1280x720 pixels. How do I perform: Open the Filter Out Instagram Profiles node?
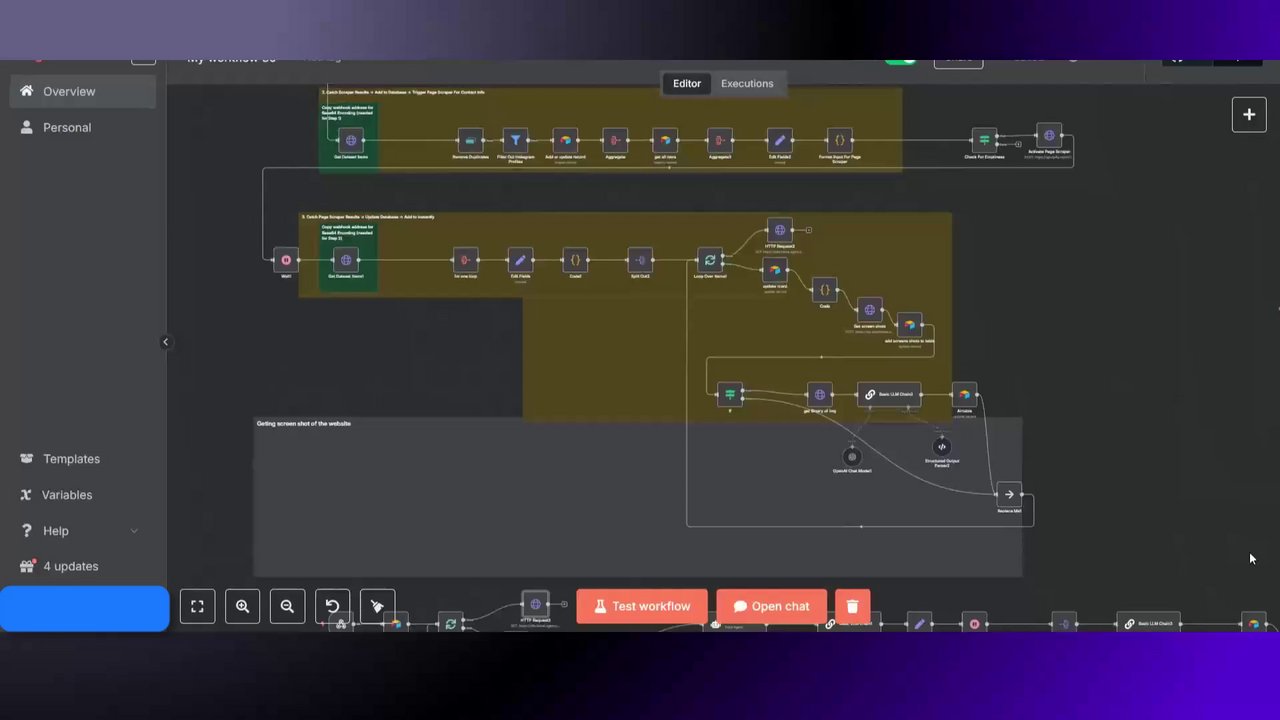tap(516, 141)
